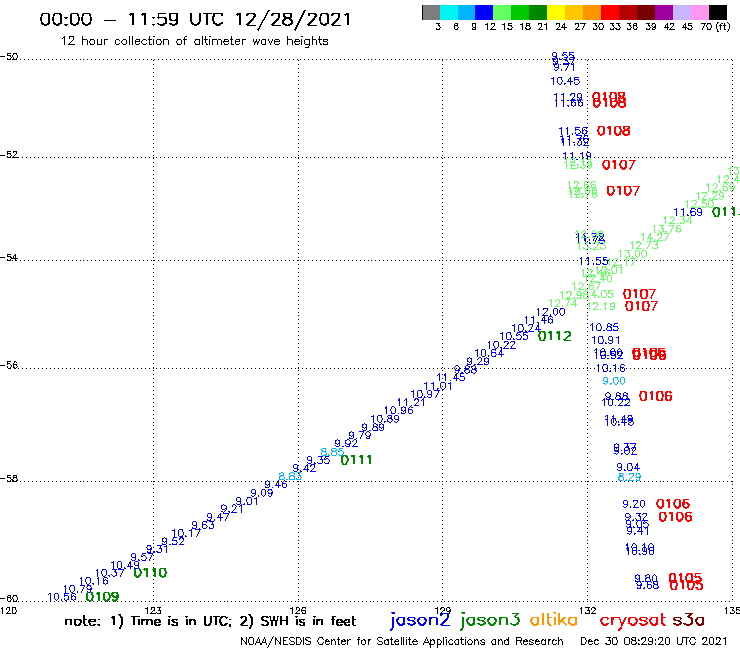The width and height of the screenshot is (740, 650).
Task: Click the 'jason2' satellite legend label
Action: tap(420, 620)
